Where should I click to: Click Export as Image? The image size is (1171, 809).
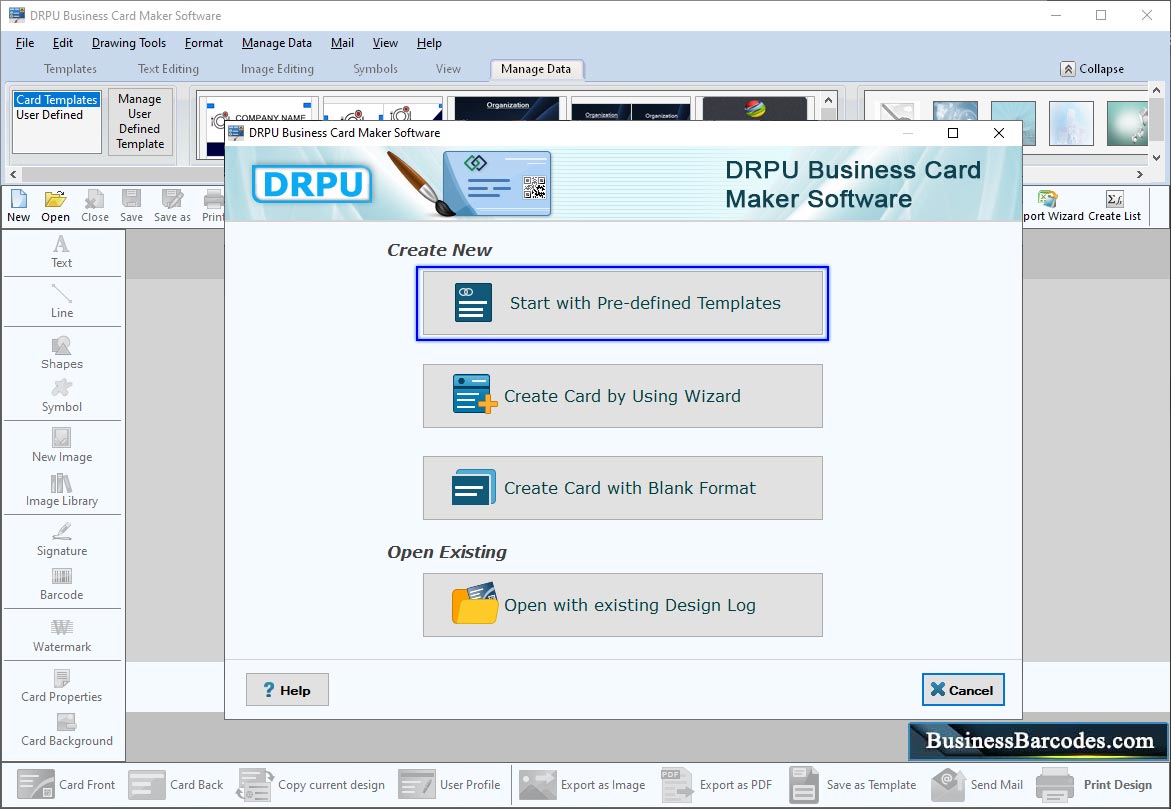click(582, 784)
